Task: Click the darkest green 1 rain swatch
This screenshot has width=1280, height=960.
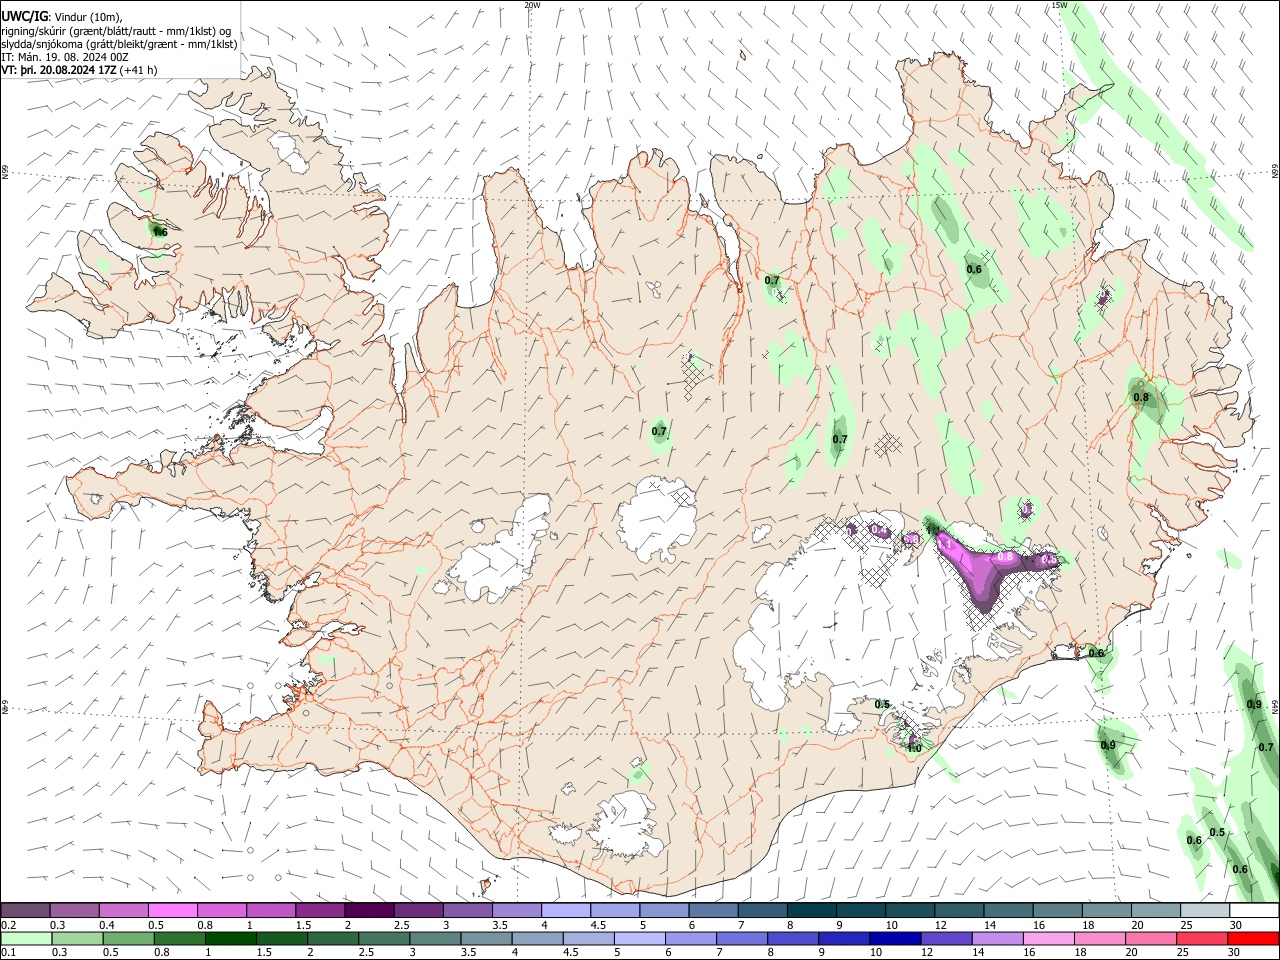Action: 230,938
